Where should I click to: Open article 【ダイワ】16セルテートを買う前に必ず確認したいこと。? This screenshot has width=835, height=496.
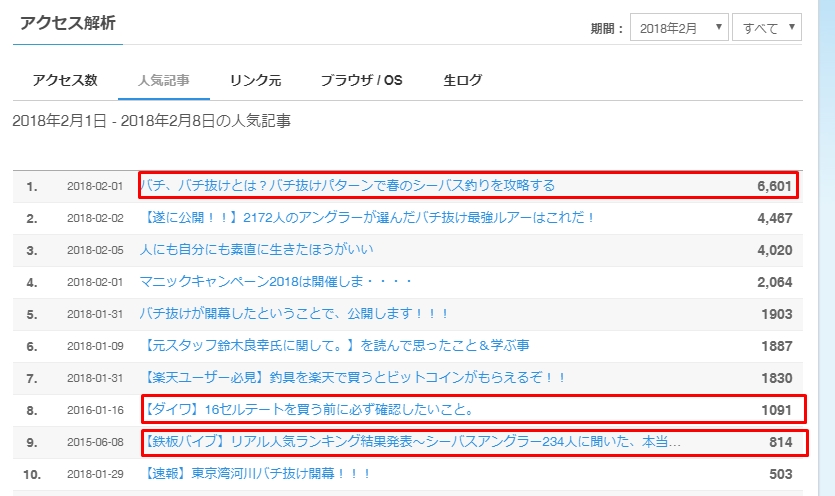click(x=307, y=409)
